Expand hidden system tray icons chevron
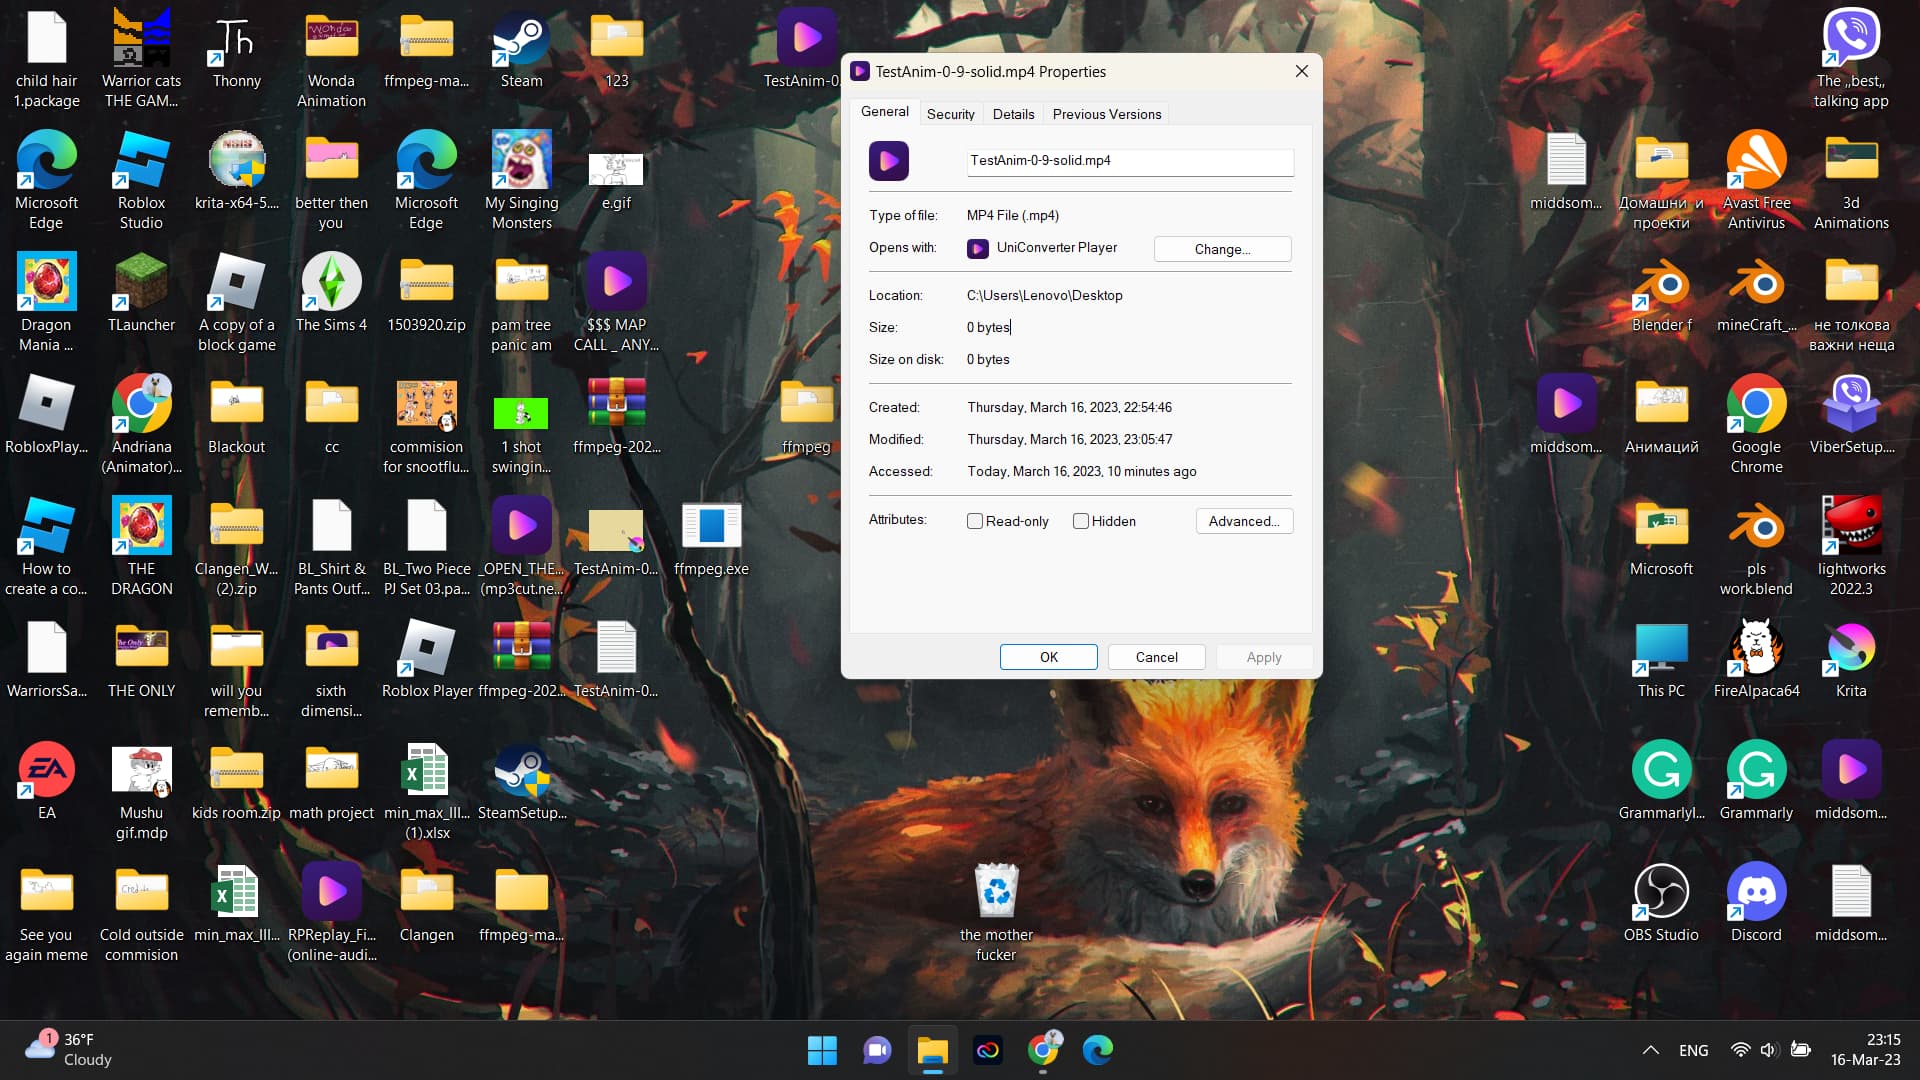This screenshot has width=1920, height=1080. pyautogui.click(x=1651, y=1050)
